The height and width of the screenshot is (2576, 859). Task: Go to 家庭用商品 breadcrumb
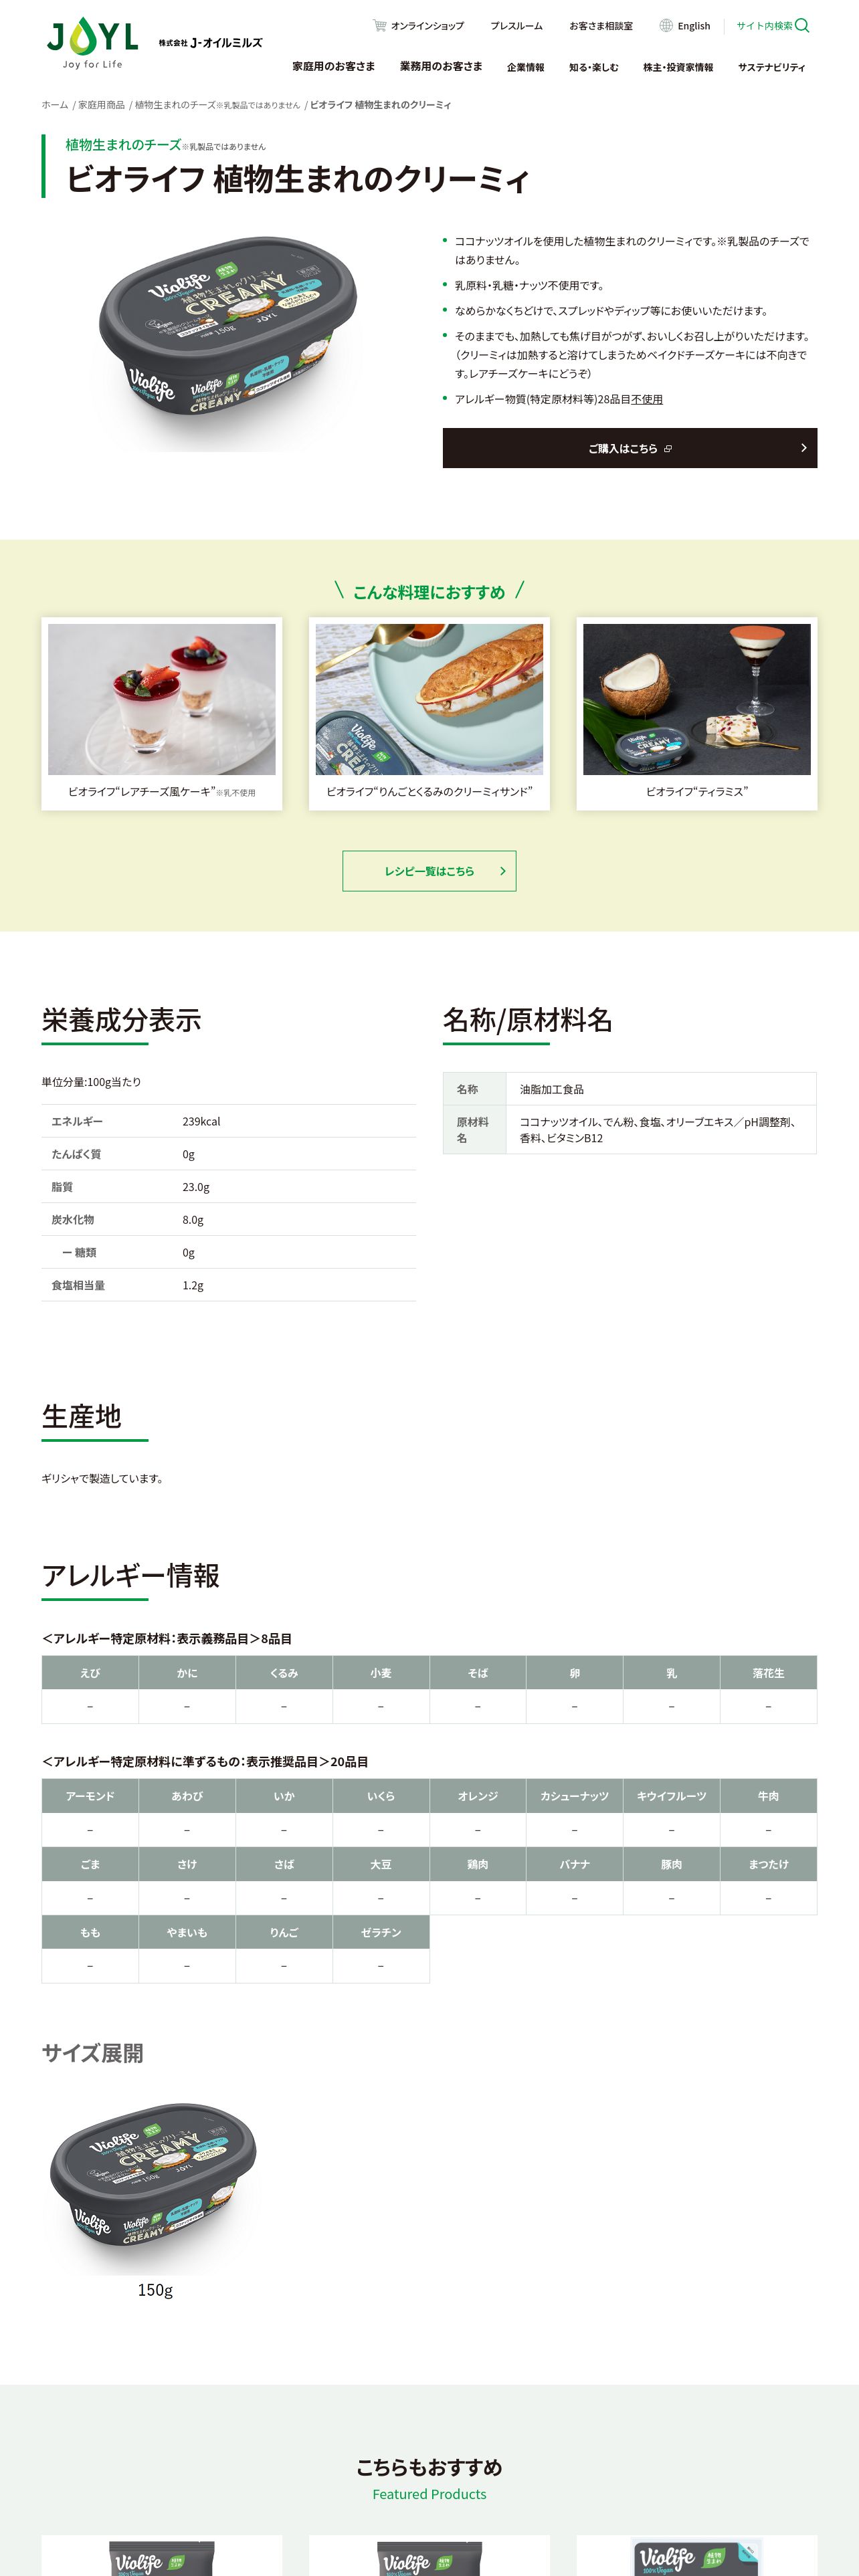[101, 105]
